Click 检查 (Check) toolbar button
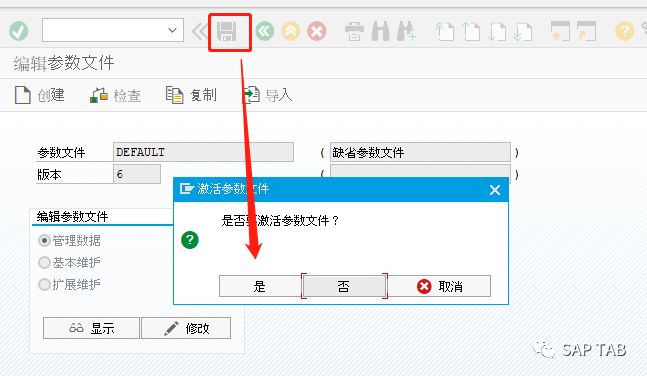The image size is (647, 376). click(x=115, y=95)
